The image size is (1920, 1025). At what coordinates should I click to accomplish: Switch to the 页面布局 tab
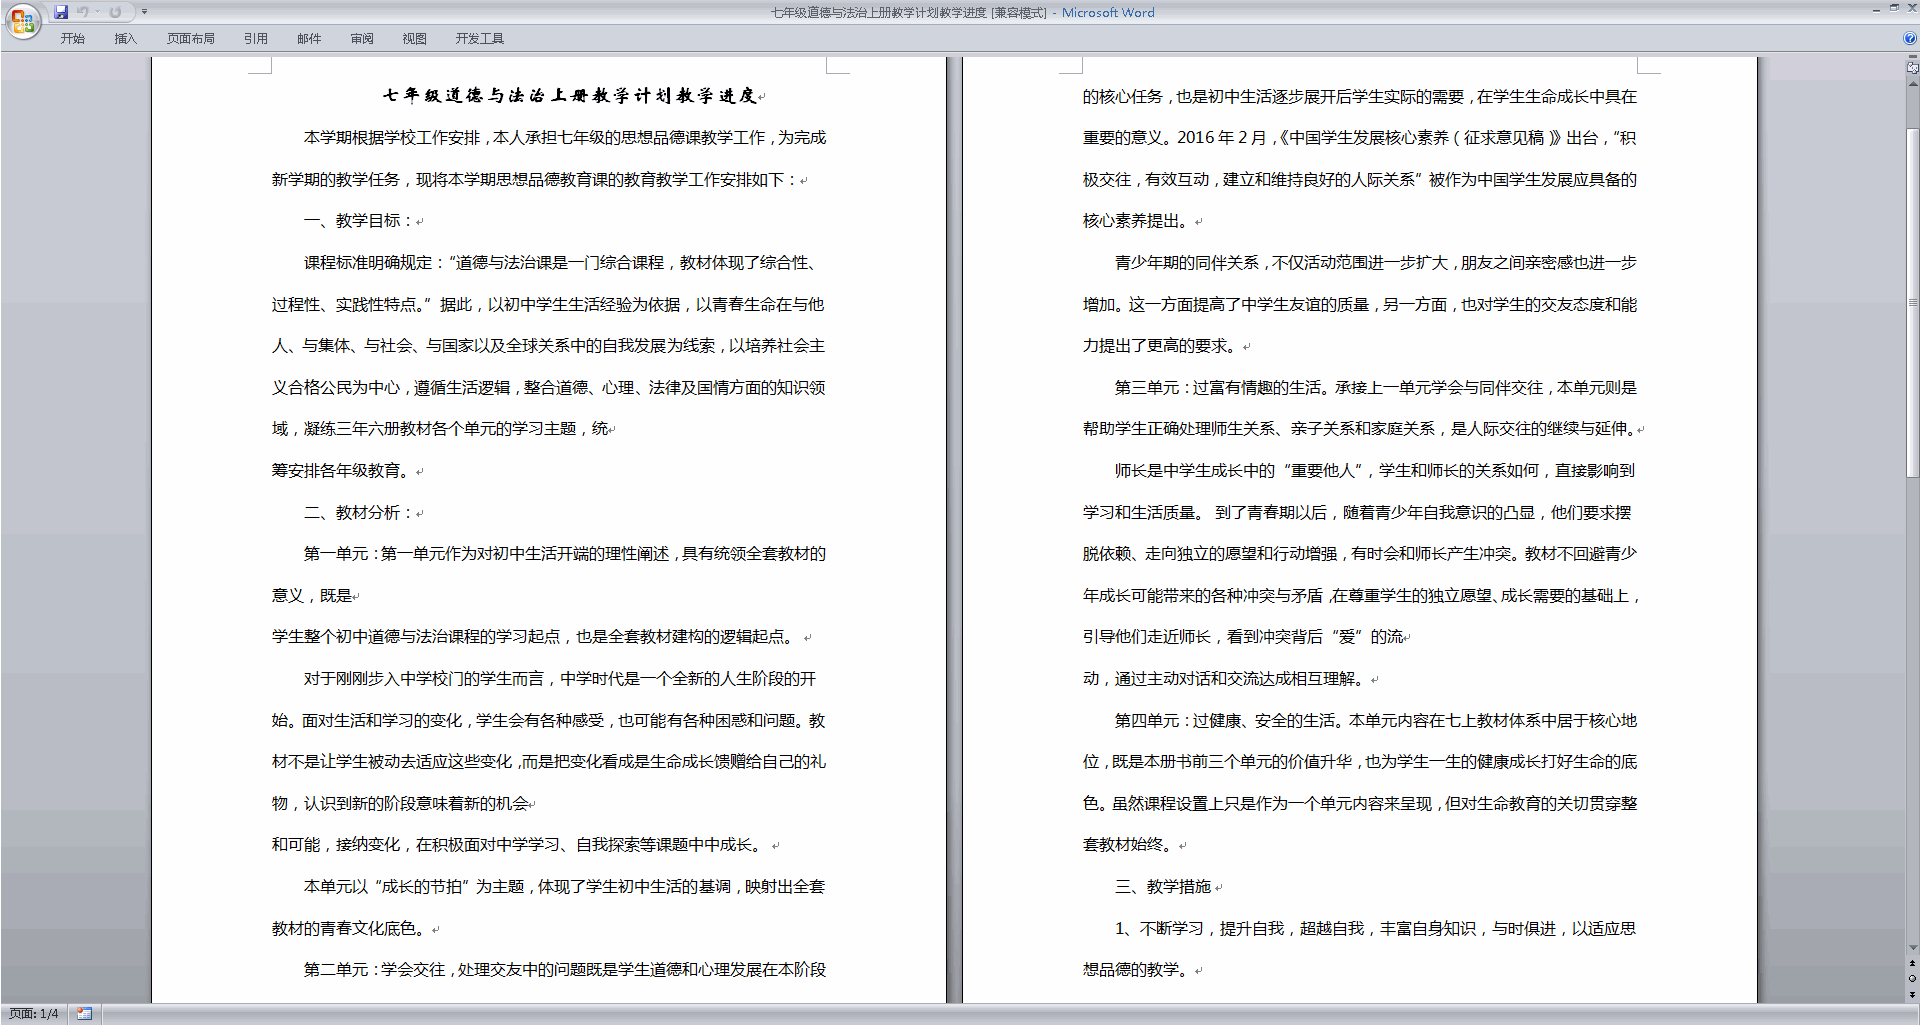pos(191,39)
